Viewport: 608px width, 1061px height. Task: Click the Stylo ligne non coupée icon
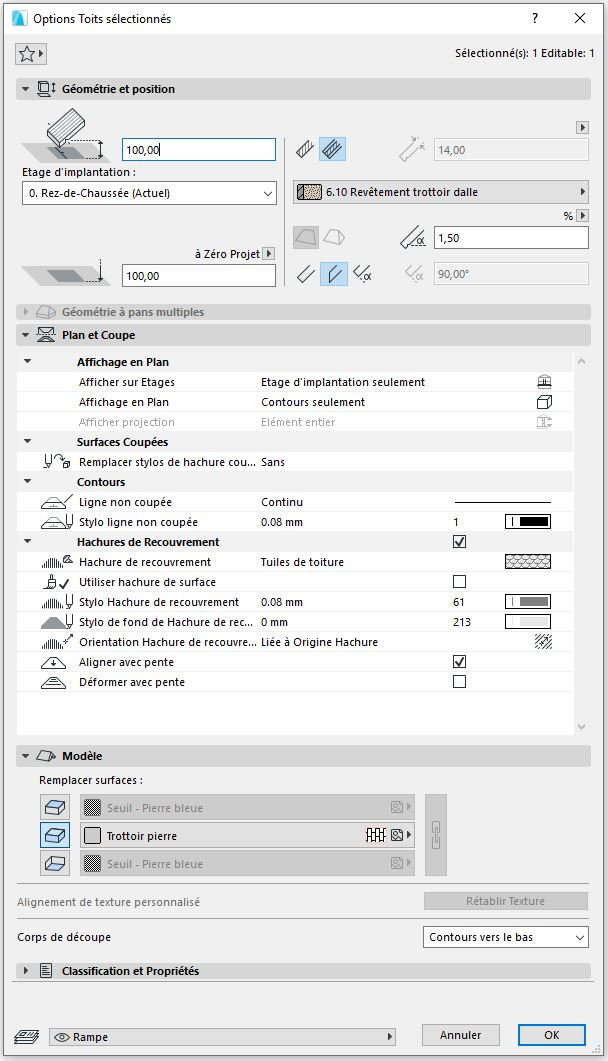57,522
